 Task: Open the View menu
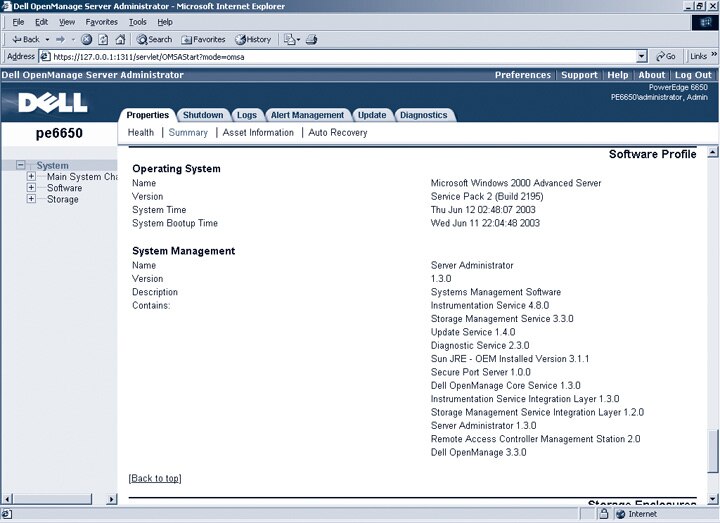click(67, 22)
